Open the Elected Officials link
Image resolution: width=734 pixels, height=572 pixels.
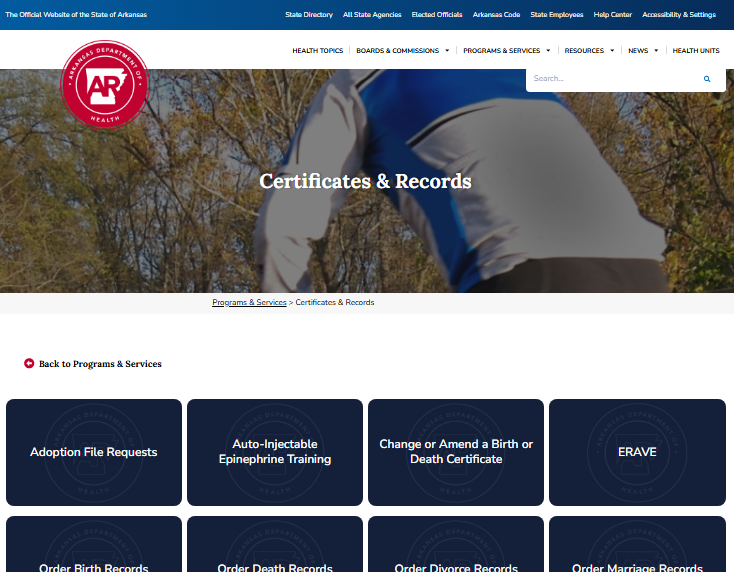point(437,15)
